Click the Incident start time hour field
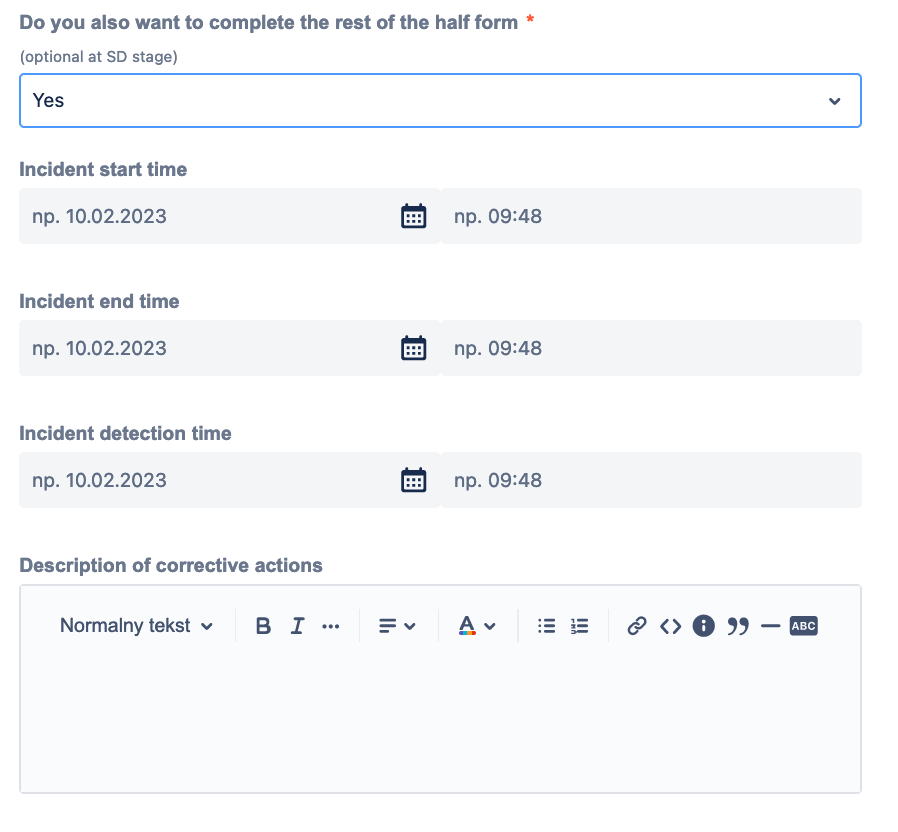The image size is (898, 832). point(650,216)
